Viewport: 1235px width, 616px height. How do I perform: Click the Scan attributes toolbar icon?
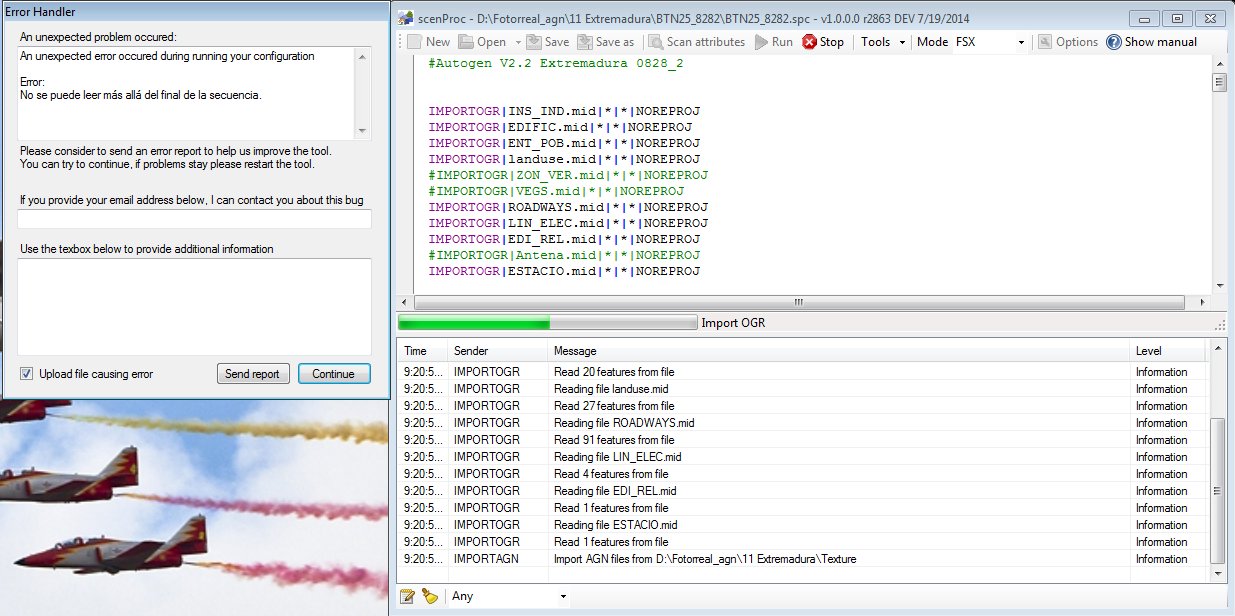[x=656, y=42]
